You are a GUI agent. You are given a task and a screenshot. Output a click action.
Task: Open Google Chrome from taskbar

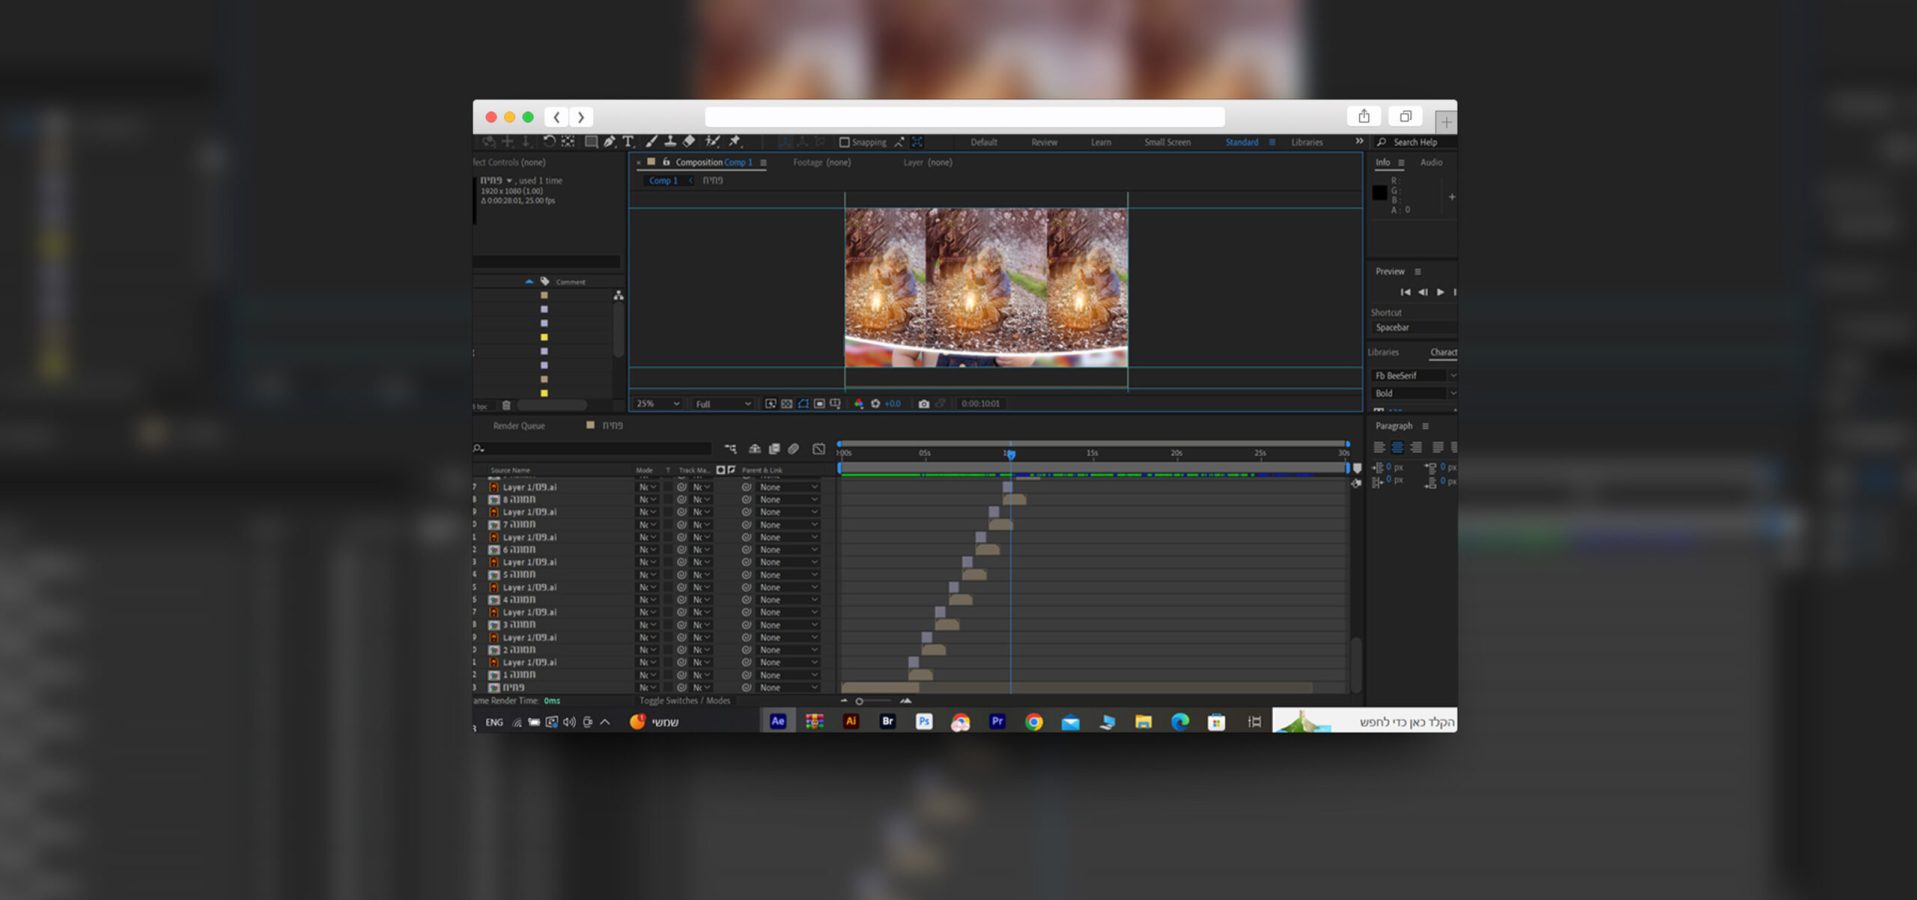click(1034, 721)
